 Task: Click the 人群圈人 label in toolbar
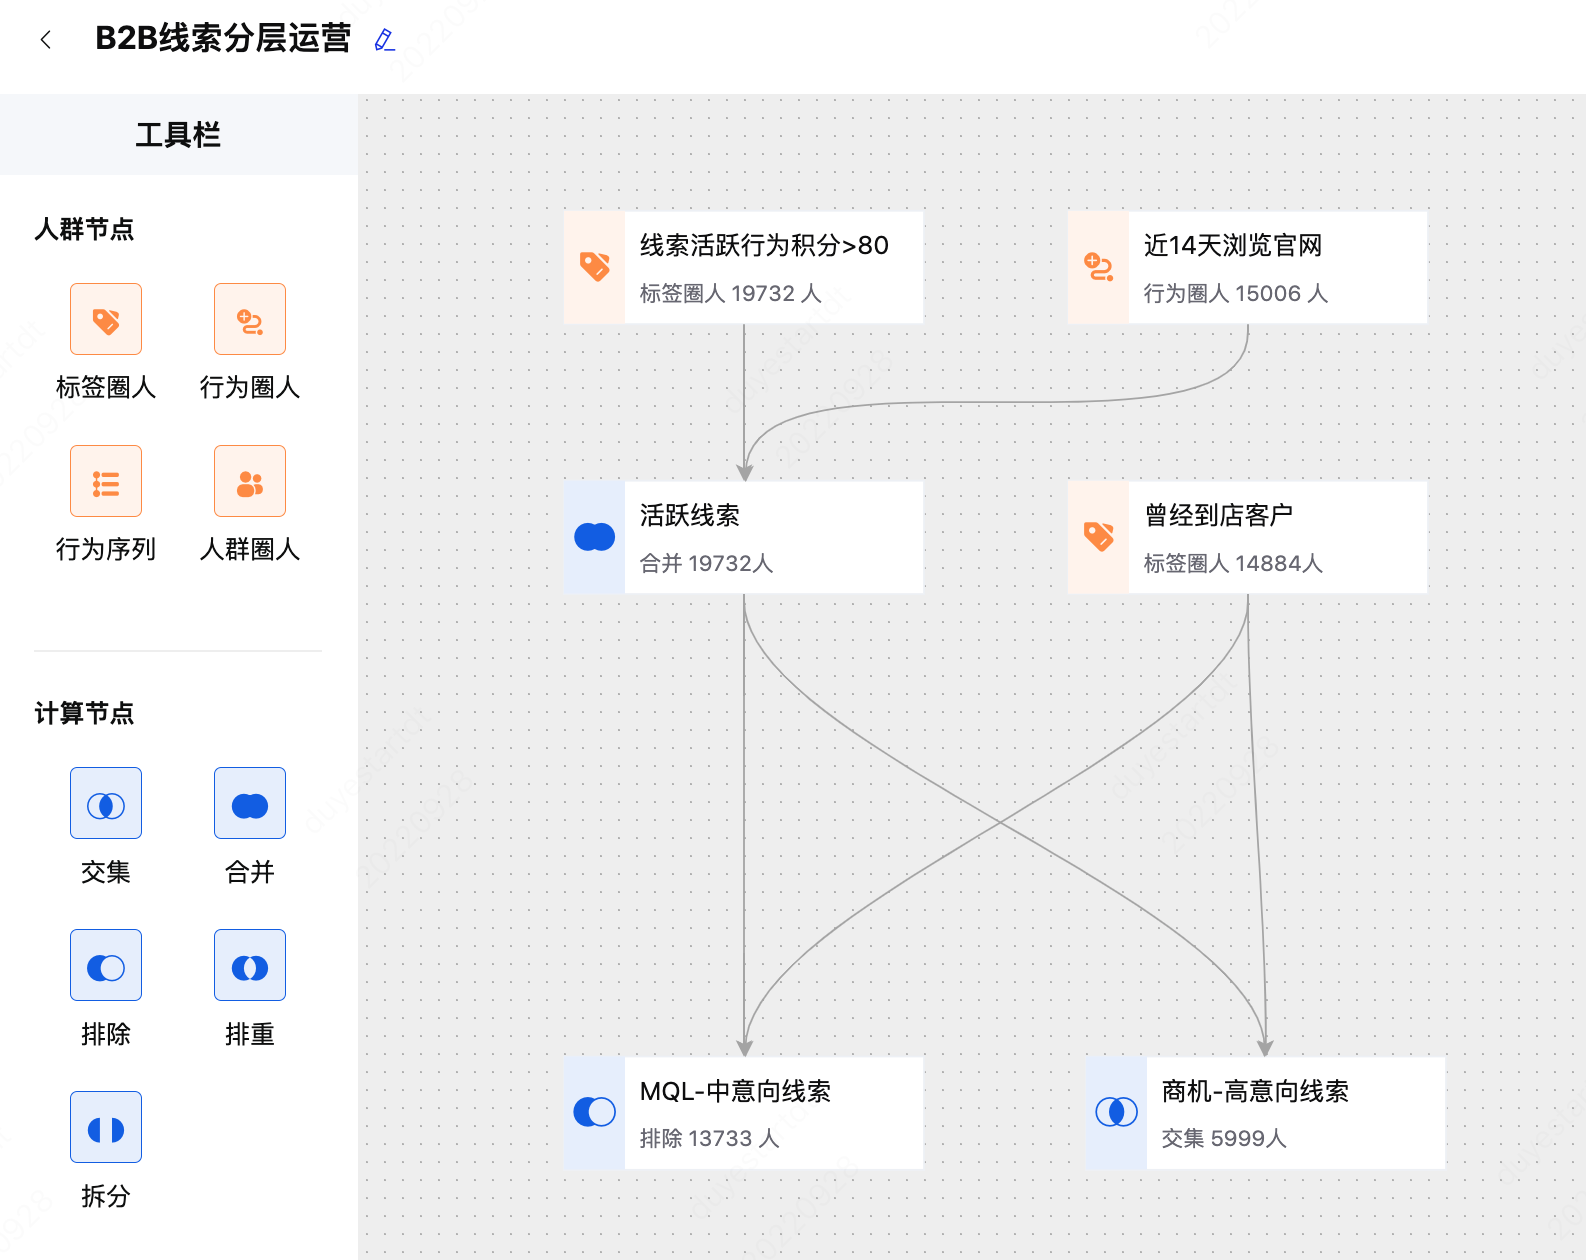coord(250,549)
